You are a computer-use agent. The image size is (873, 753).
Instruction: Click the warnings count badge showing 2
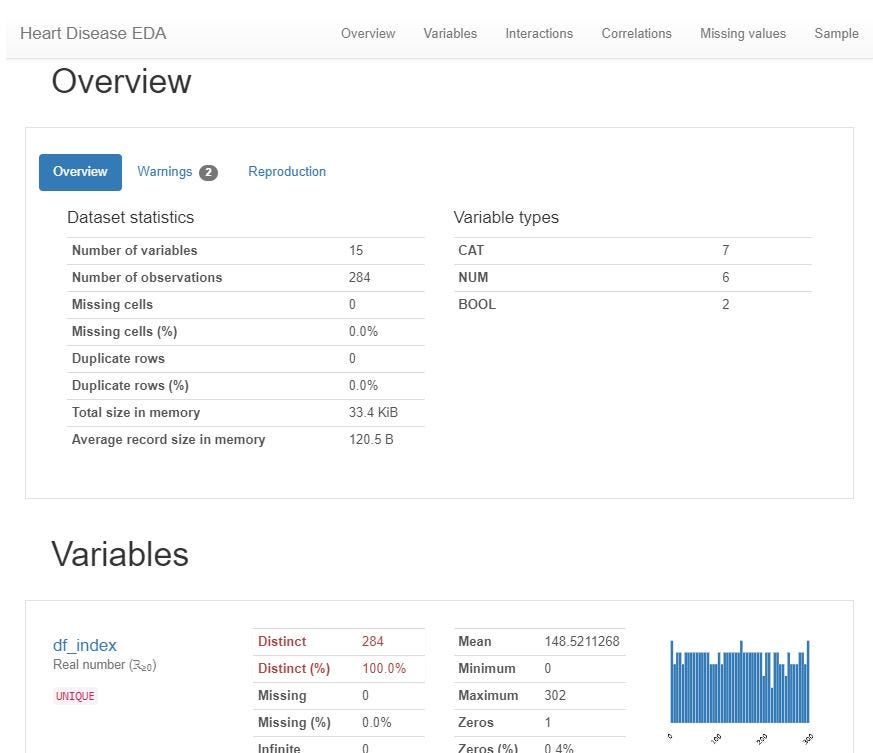point(208,173)
